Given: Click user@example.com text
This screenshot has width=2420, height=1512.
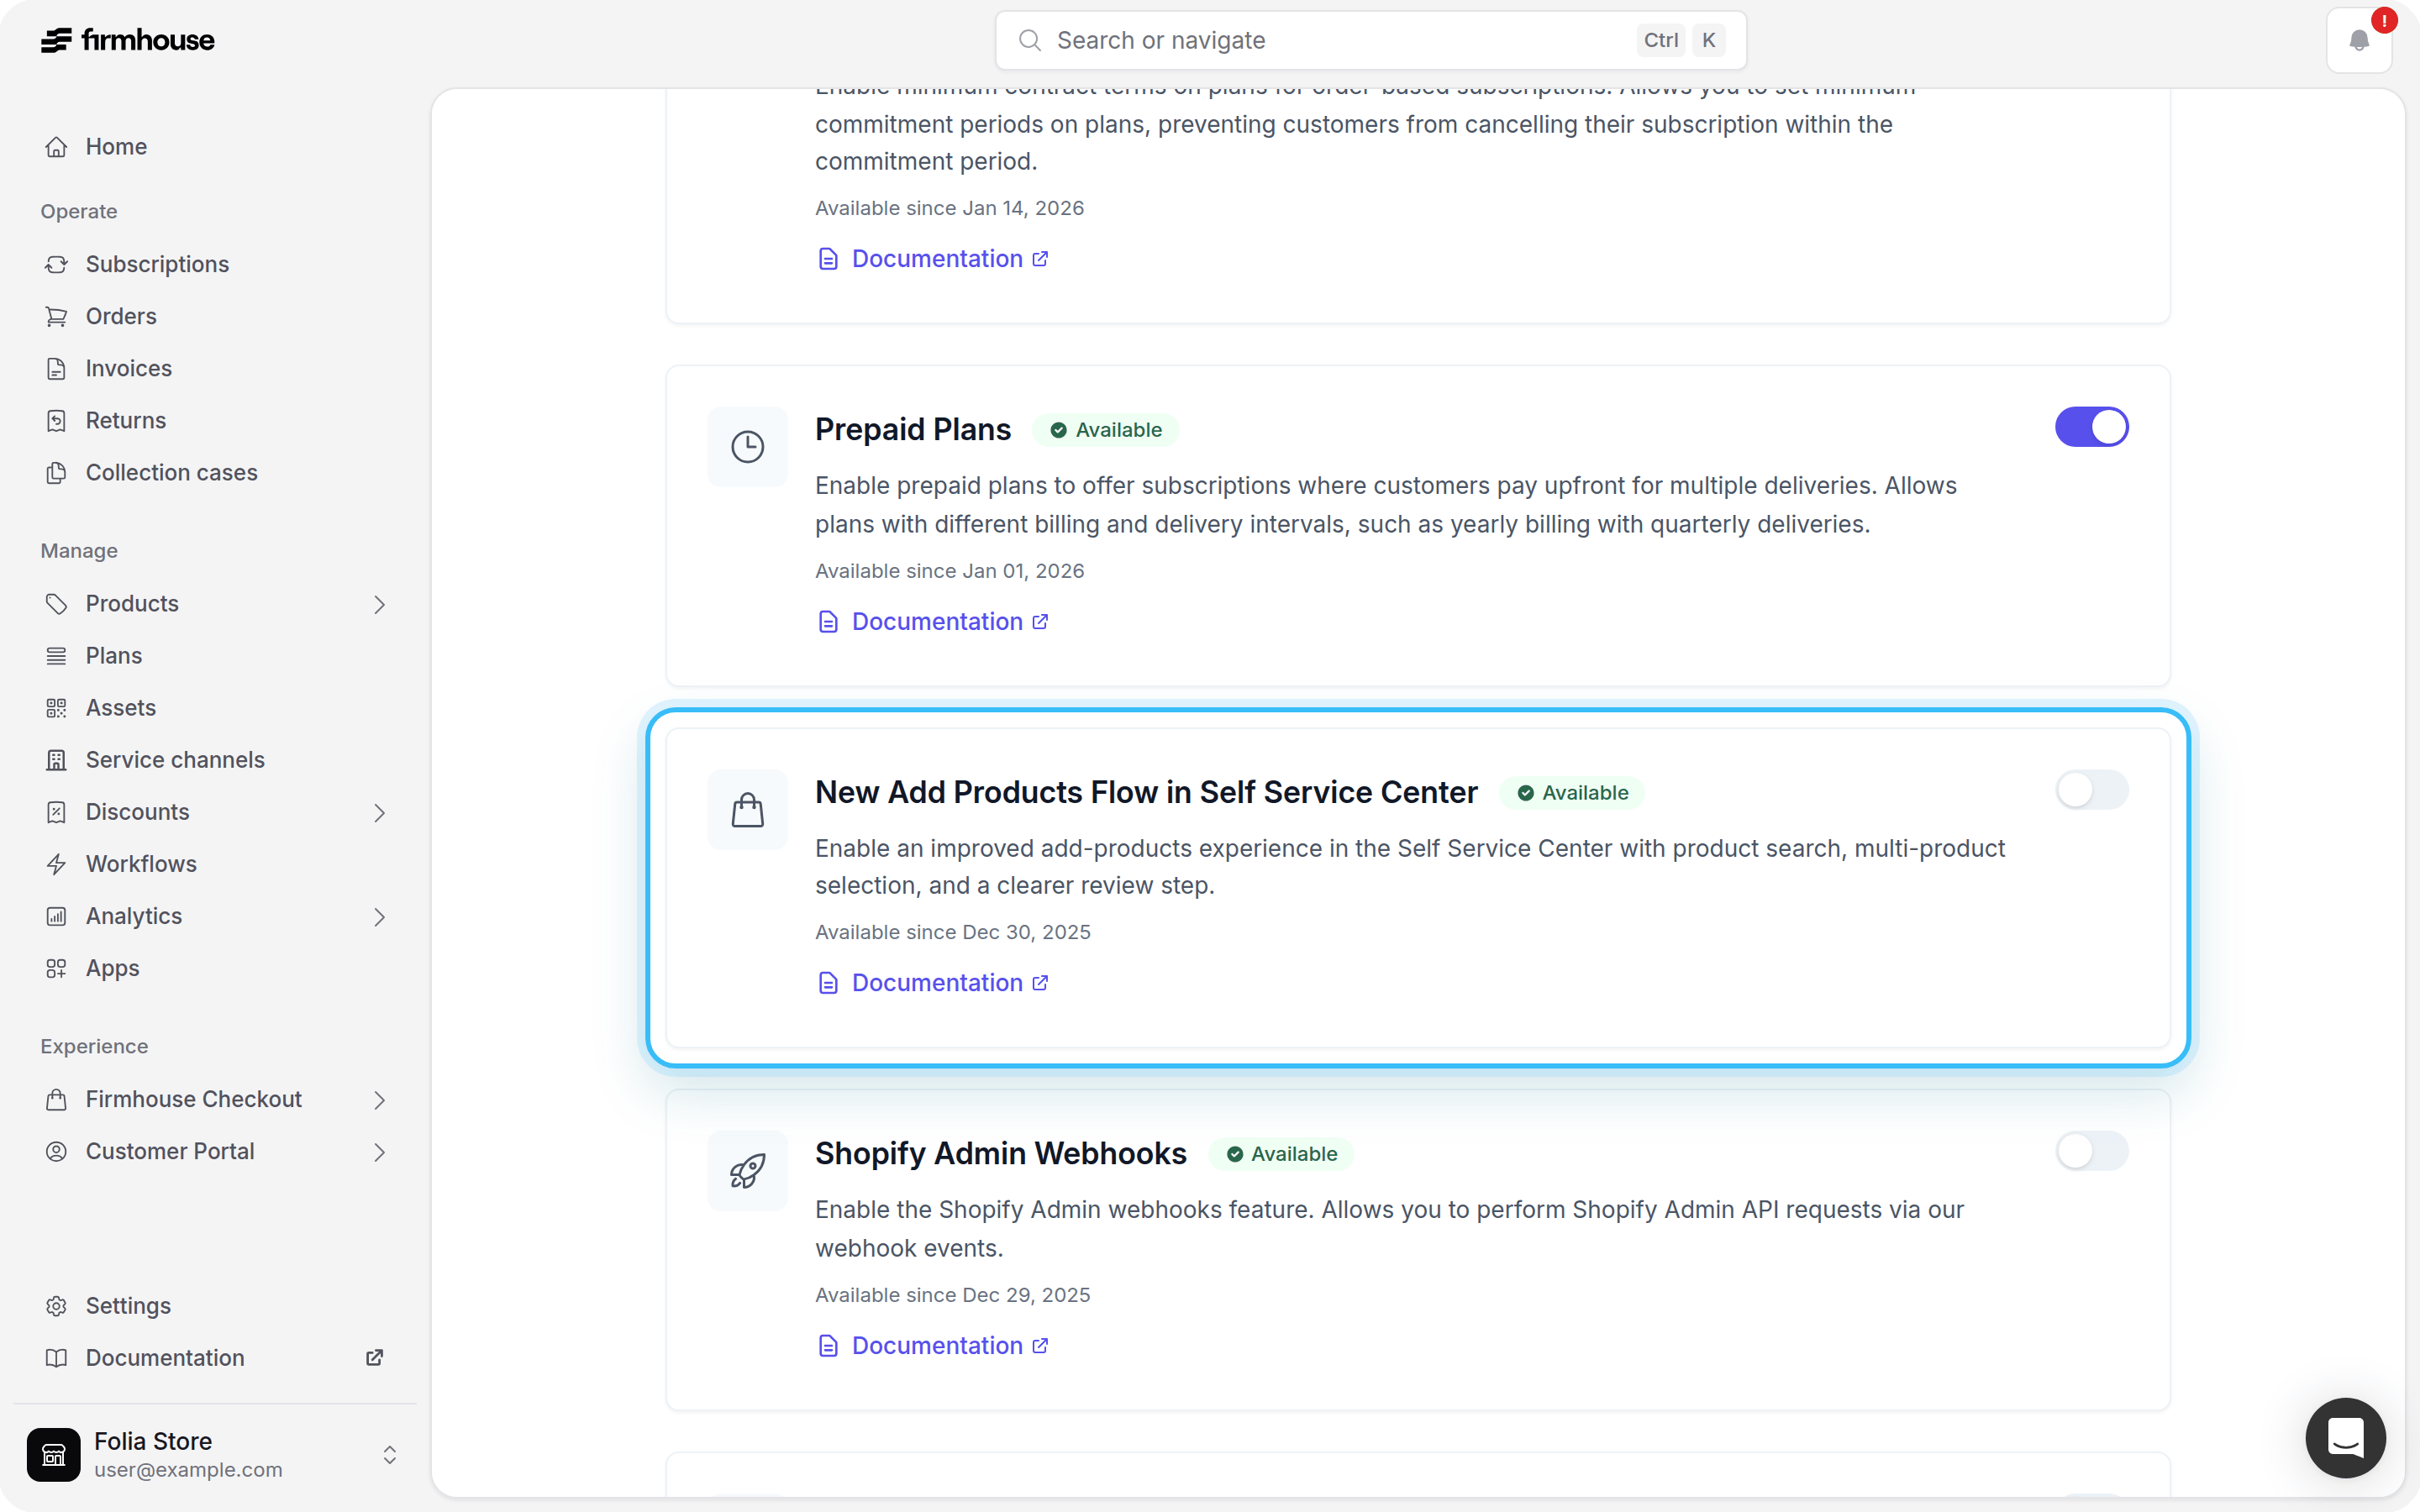Looking at the screenshot, I should (x=188, y=1470).
